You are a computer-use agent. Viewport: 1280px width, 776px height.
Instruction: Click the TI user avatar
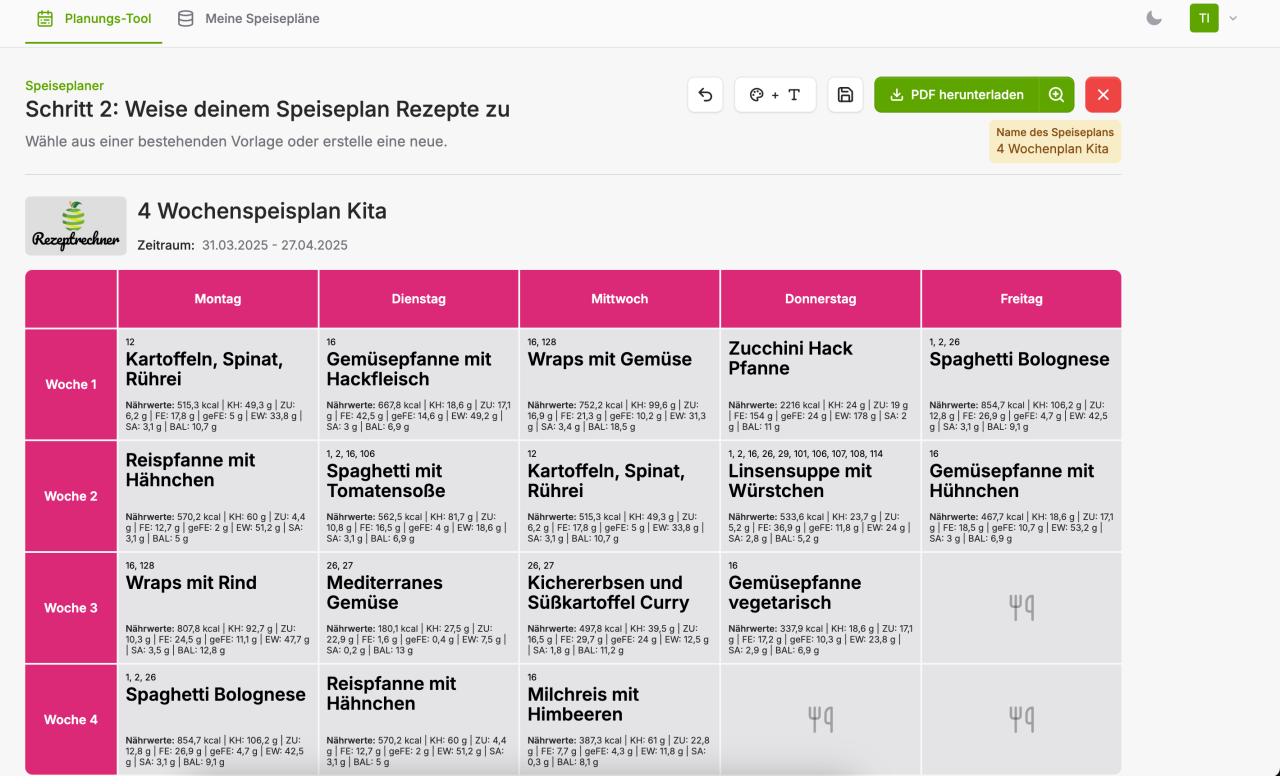tap(1204, 18)
